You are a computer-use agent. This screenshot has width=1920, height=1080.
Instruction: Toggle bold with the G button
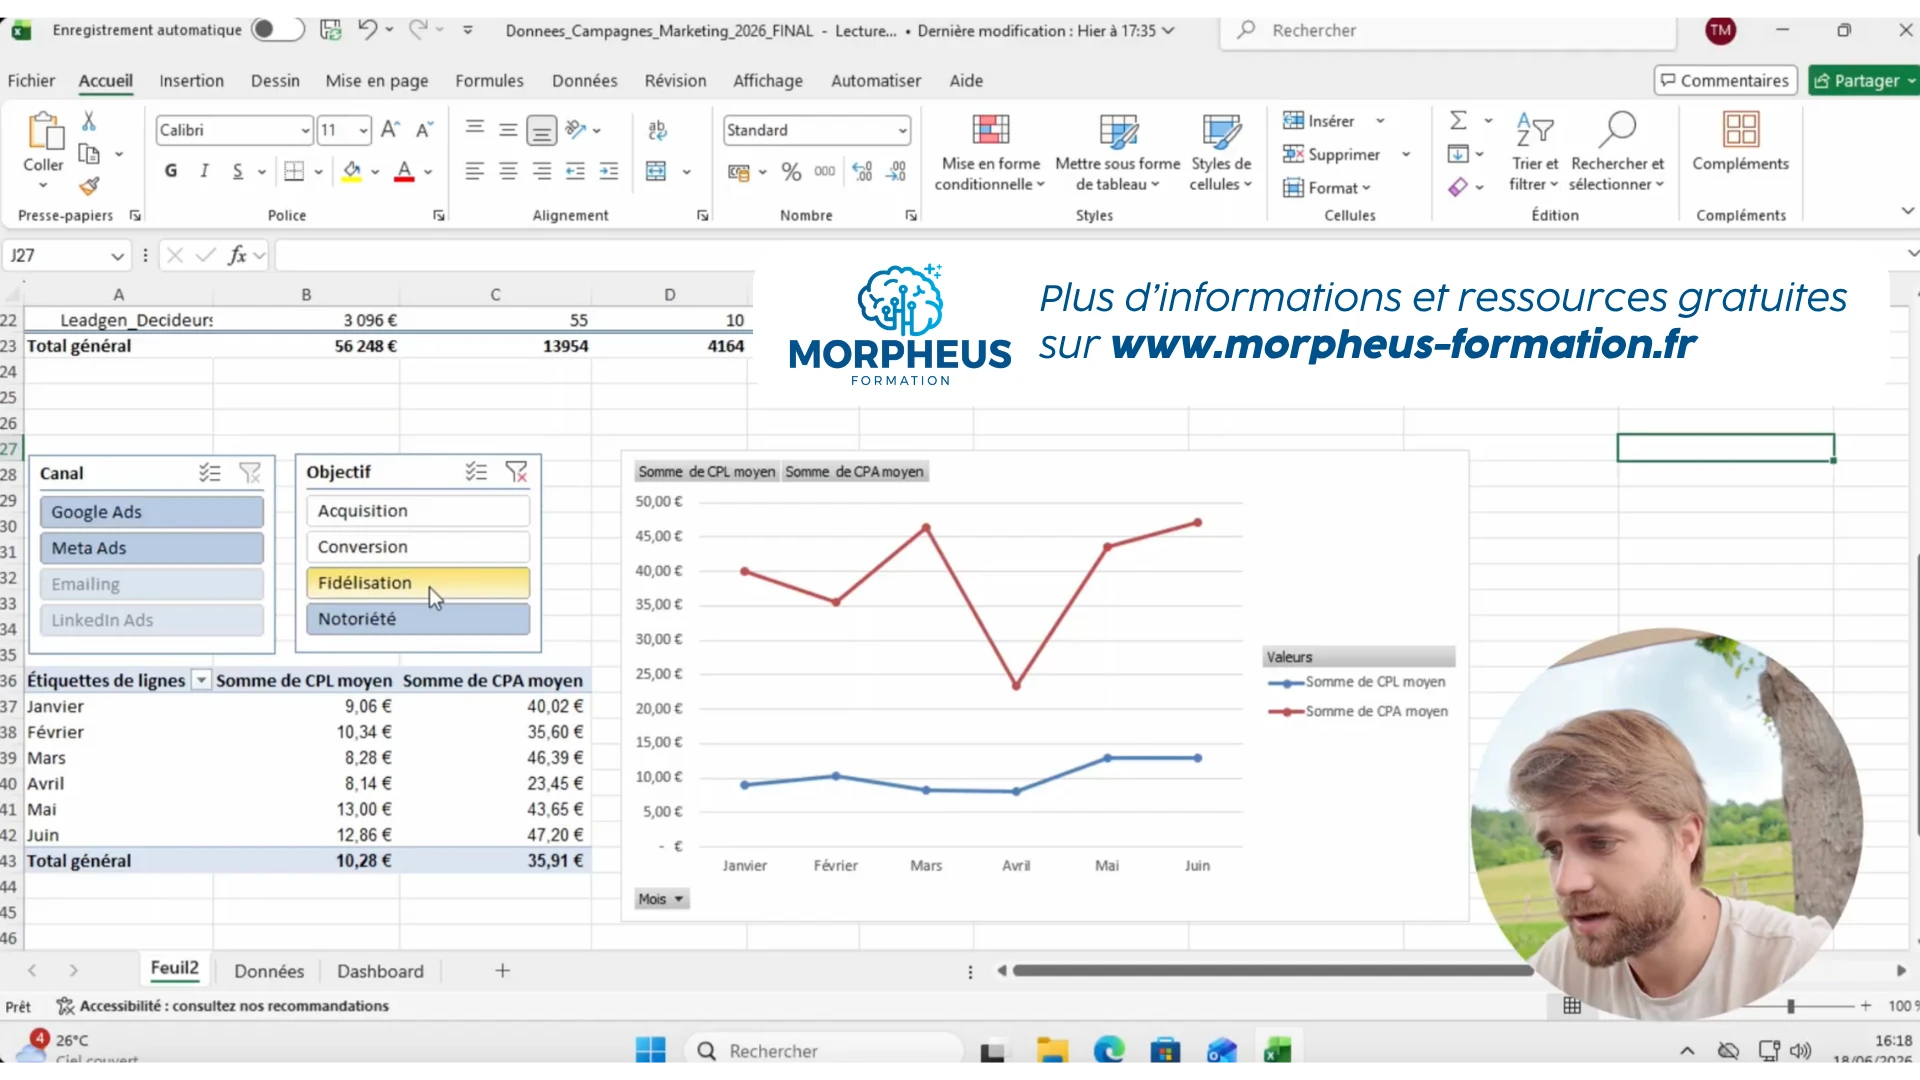(x=171, y=171)
